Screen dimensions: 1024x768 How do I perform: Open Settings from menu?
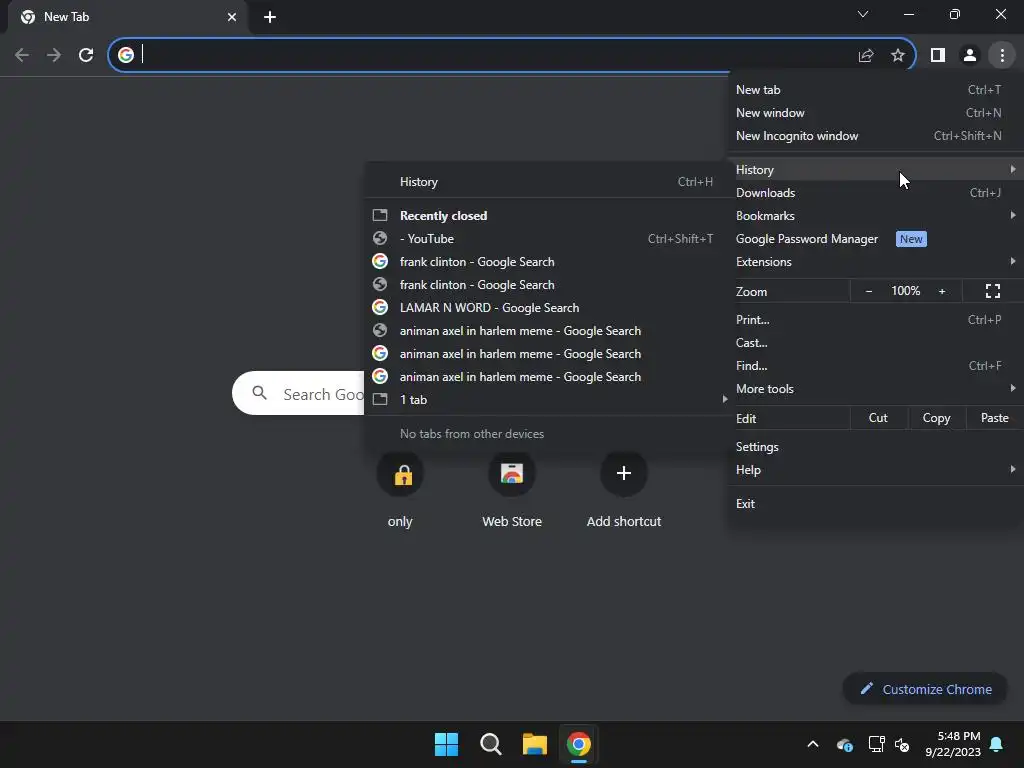[x=874, y=447]
